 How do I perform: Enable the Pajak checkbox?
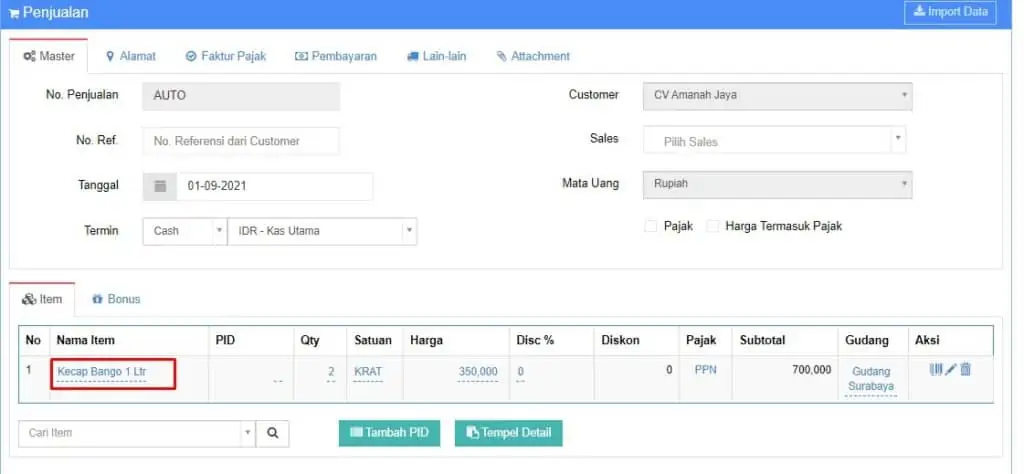click(650, 226)
